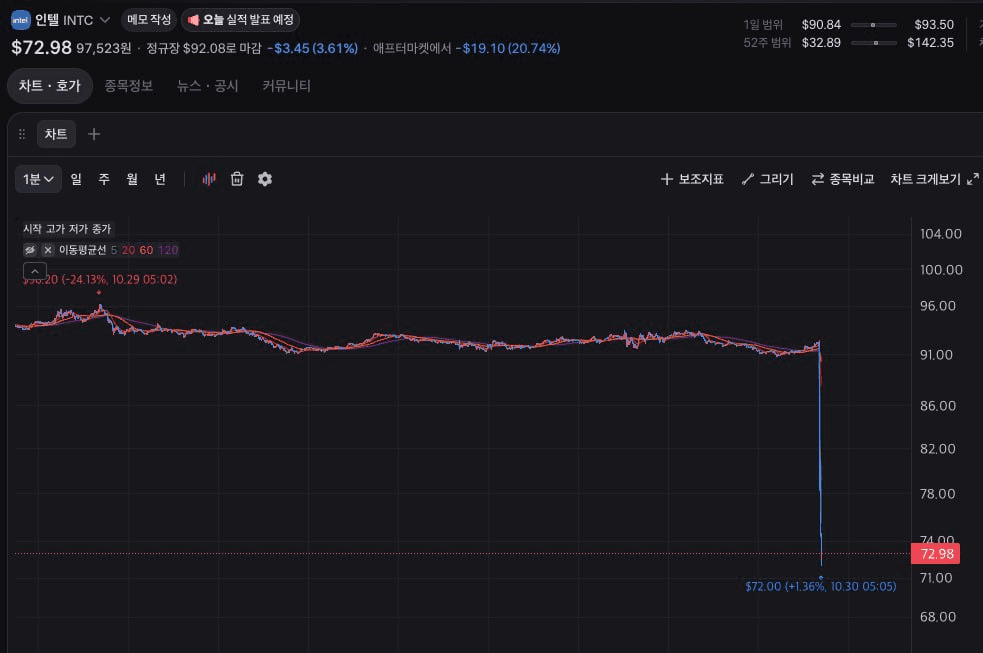This screenshot has width=983, height=653.
Task: Click the $142.35 52-week high value
Action: coord(930,43)
